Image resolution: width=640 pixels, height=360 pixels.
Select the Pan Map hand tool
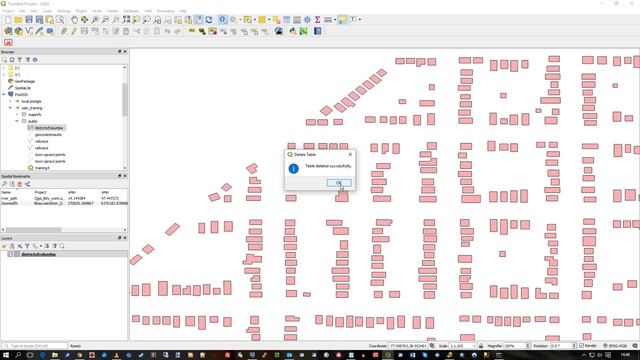pyautogui.click(x=74, y=20)
